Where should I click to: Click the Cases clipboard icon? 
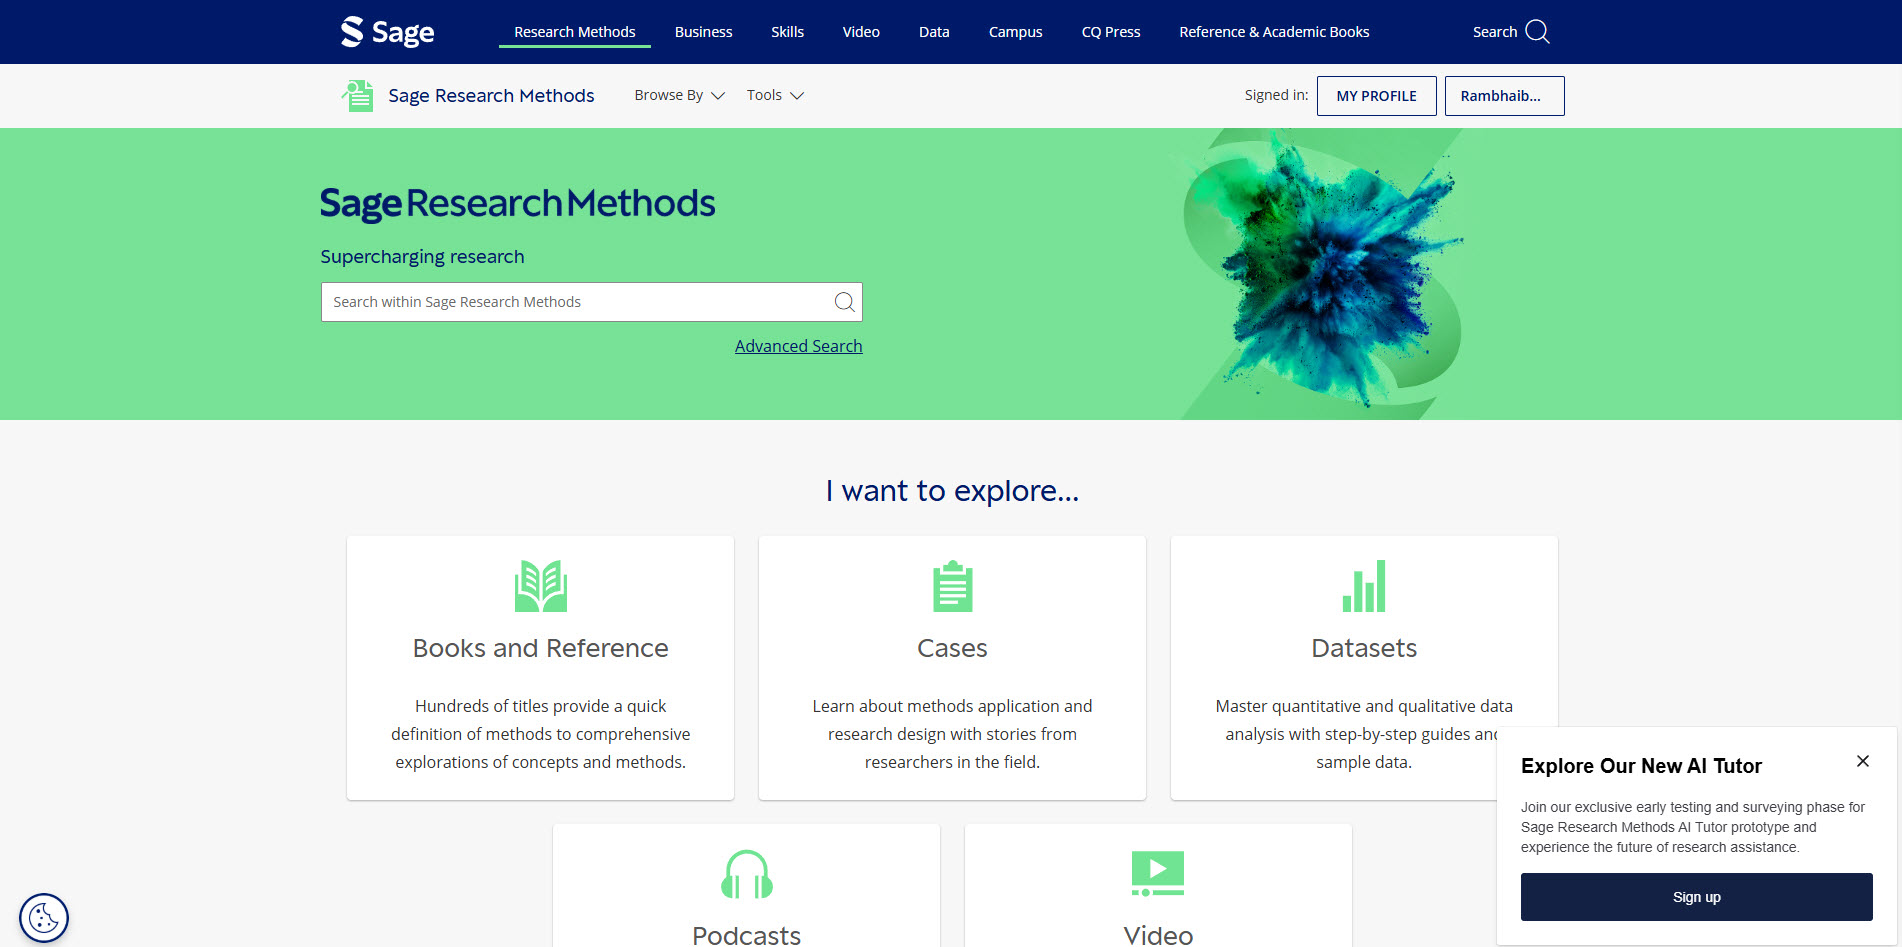tap(953, 586)
